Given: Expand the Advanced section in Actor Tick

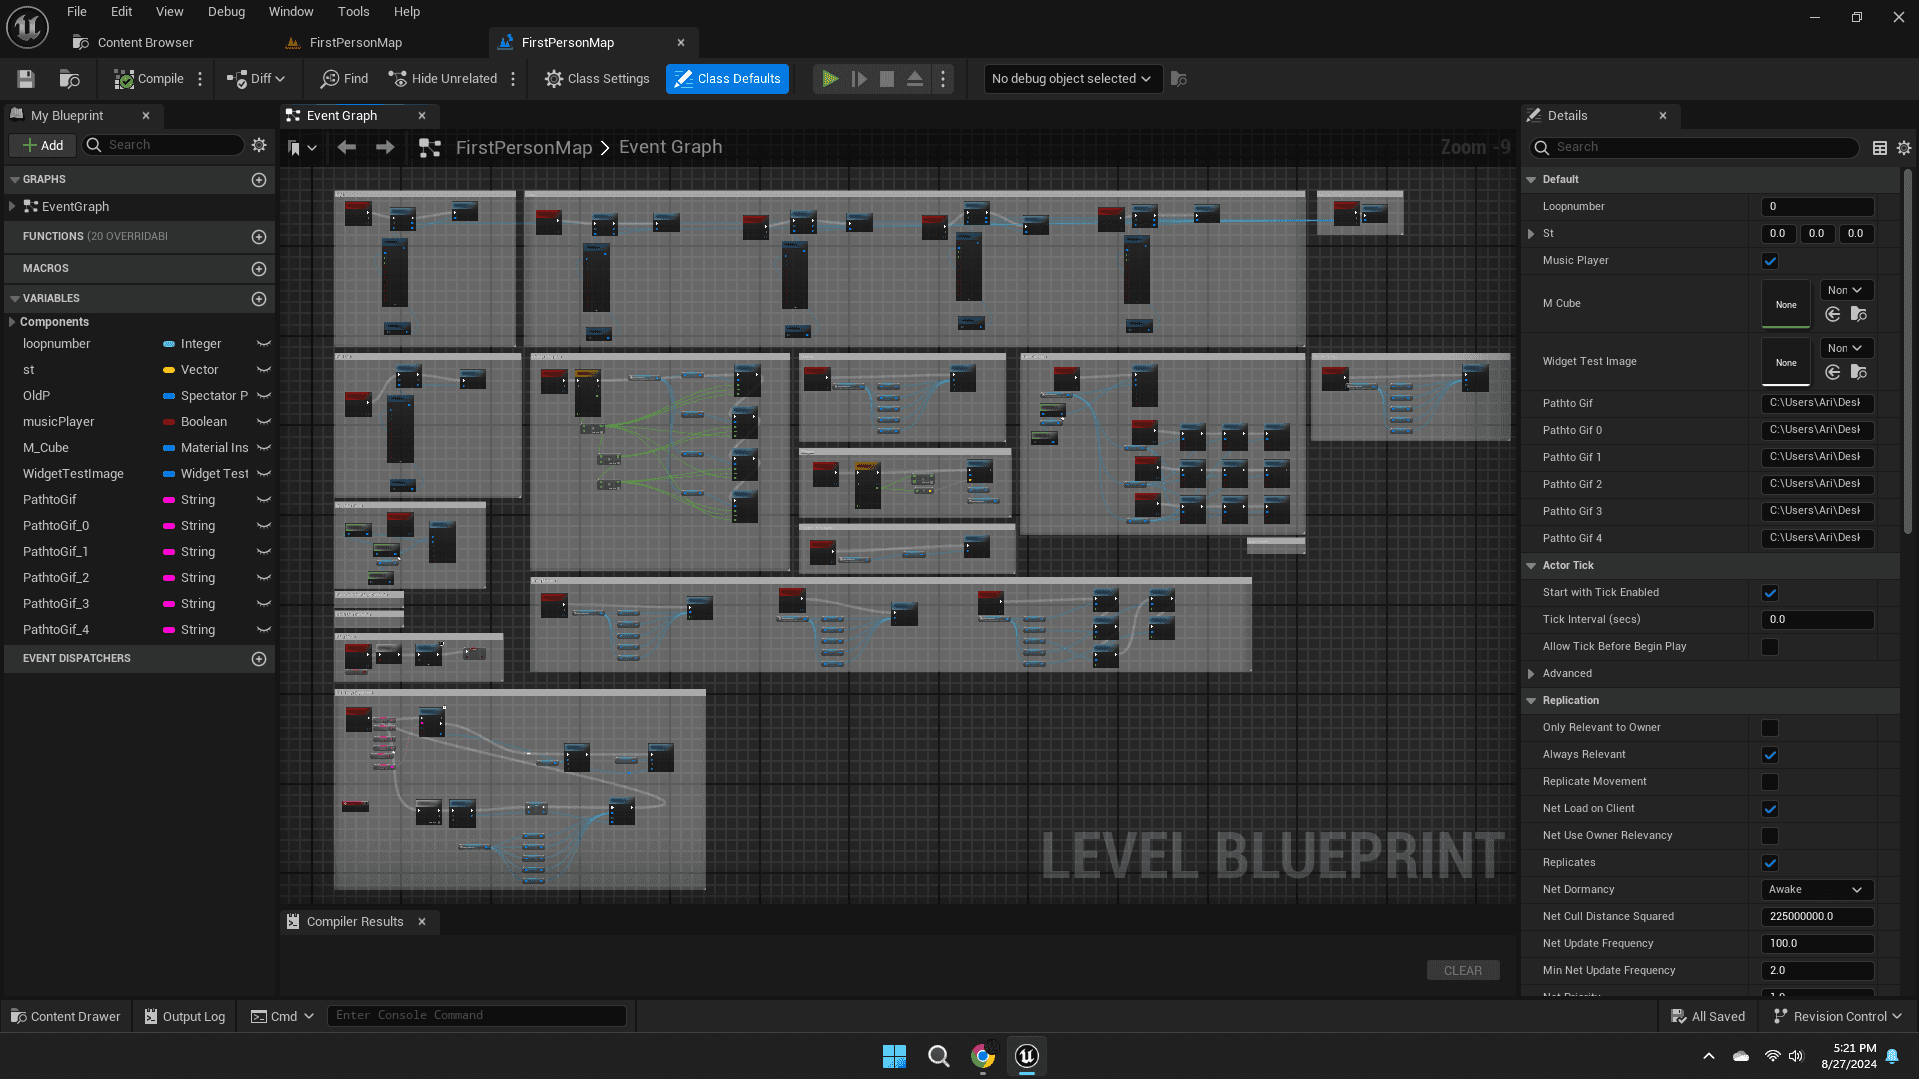Looking at the screenshot, I should click(x=1531, y=674).
